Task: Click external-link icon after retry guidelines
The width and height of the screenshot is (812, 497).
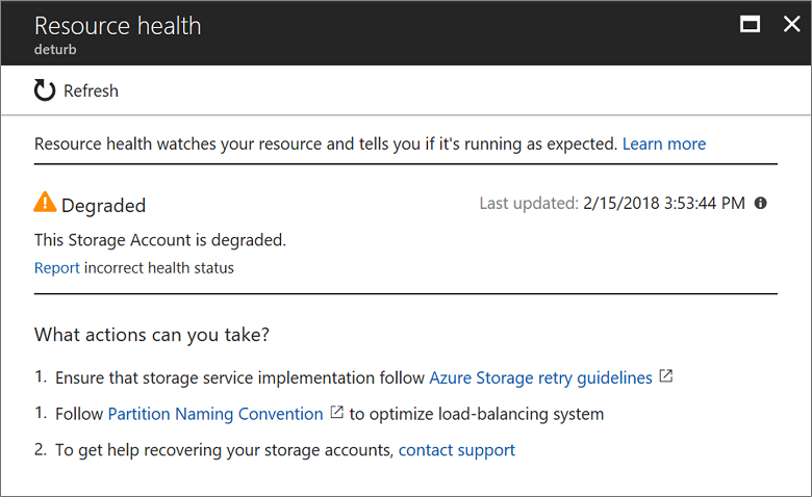Action: (x=667, y=377)
